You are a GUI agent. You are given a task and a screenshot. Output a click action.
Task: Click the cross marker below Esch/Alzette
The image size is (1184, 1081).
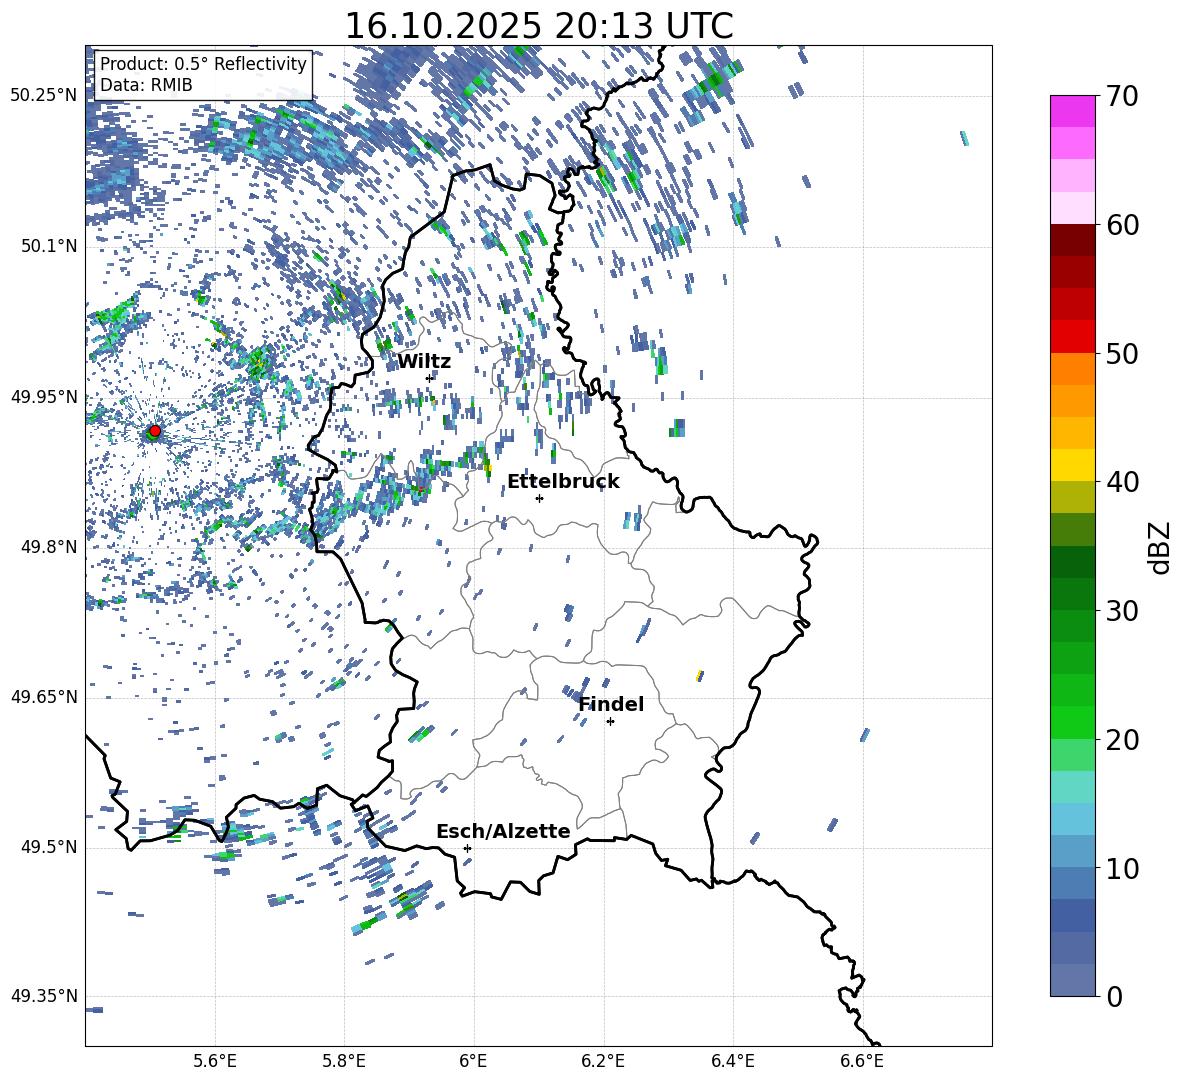point(467,848)
